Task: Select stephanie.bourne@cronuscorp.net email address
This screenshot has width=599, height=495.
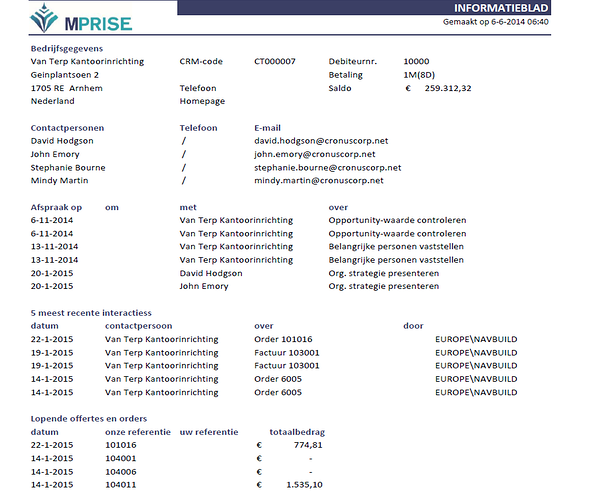Action: coord(327,168)
